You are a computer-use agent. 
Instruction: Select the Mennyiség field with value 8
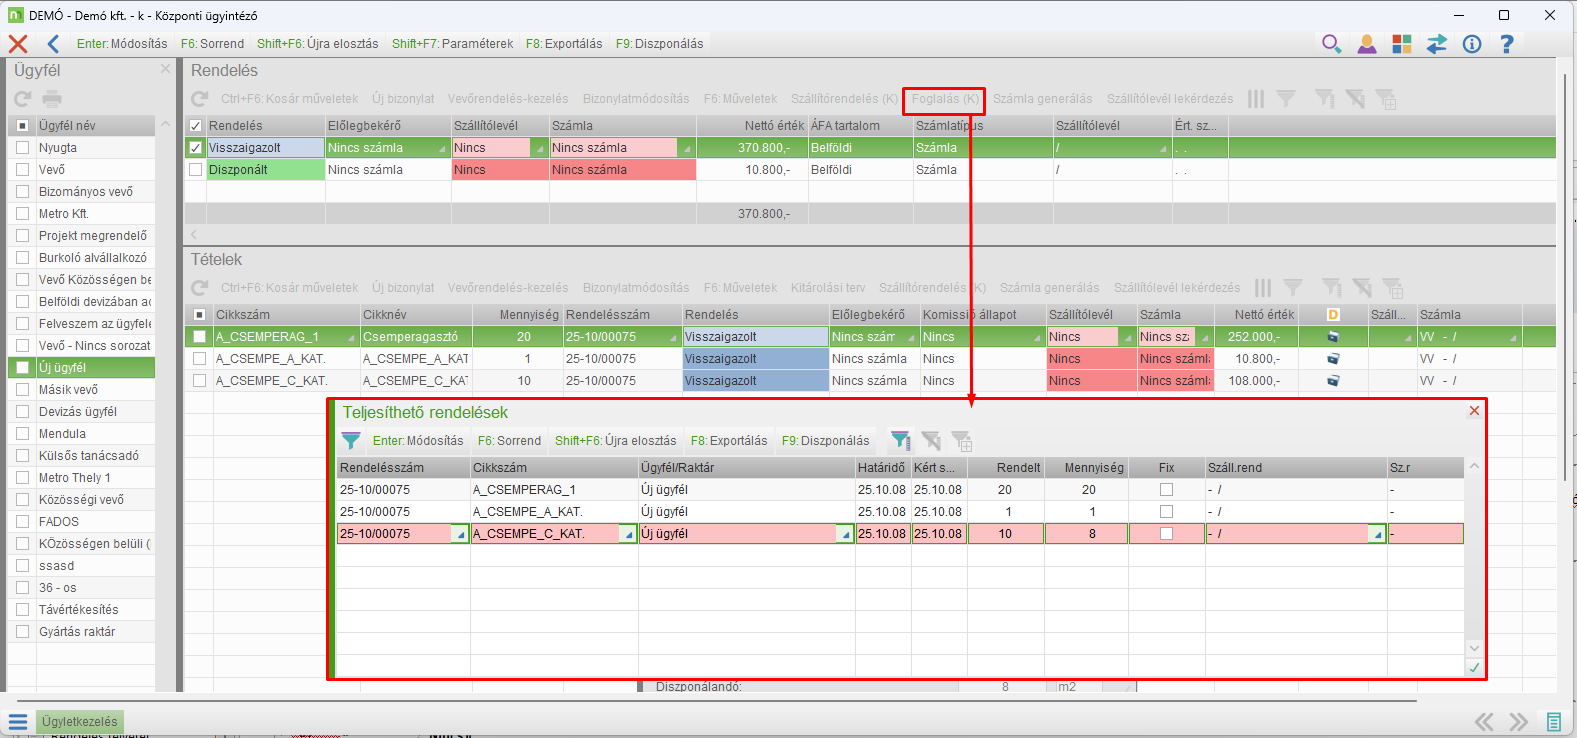click(1086, 534)
